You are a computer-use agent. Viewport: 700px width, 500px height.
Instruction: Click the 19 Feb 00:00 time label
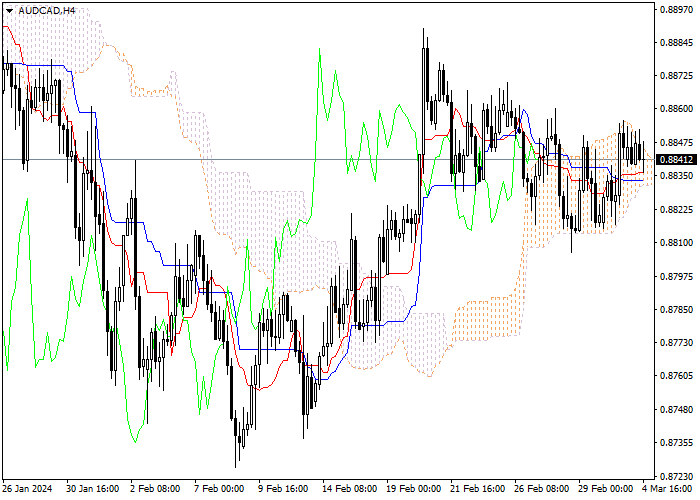click(413, 489)
